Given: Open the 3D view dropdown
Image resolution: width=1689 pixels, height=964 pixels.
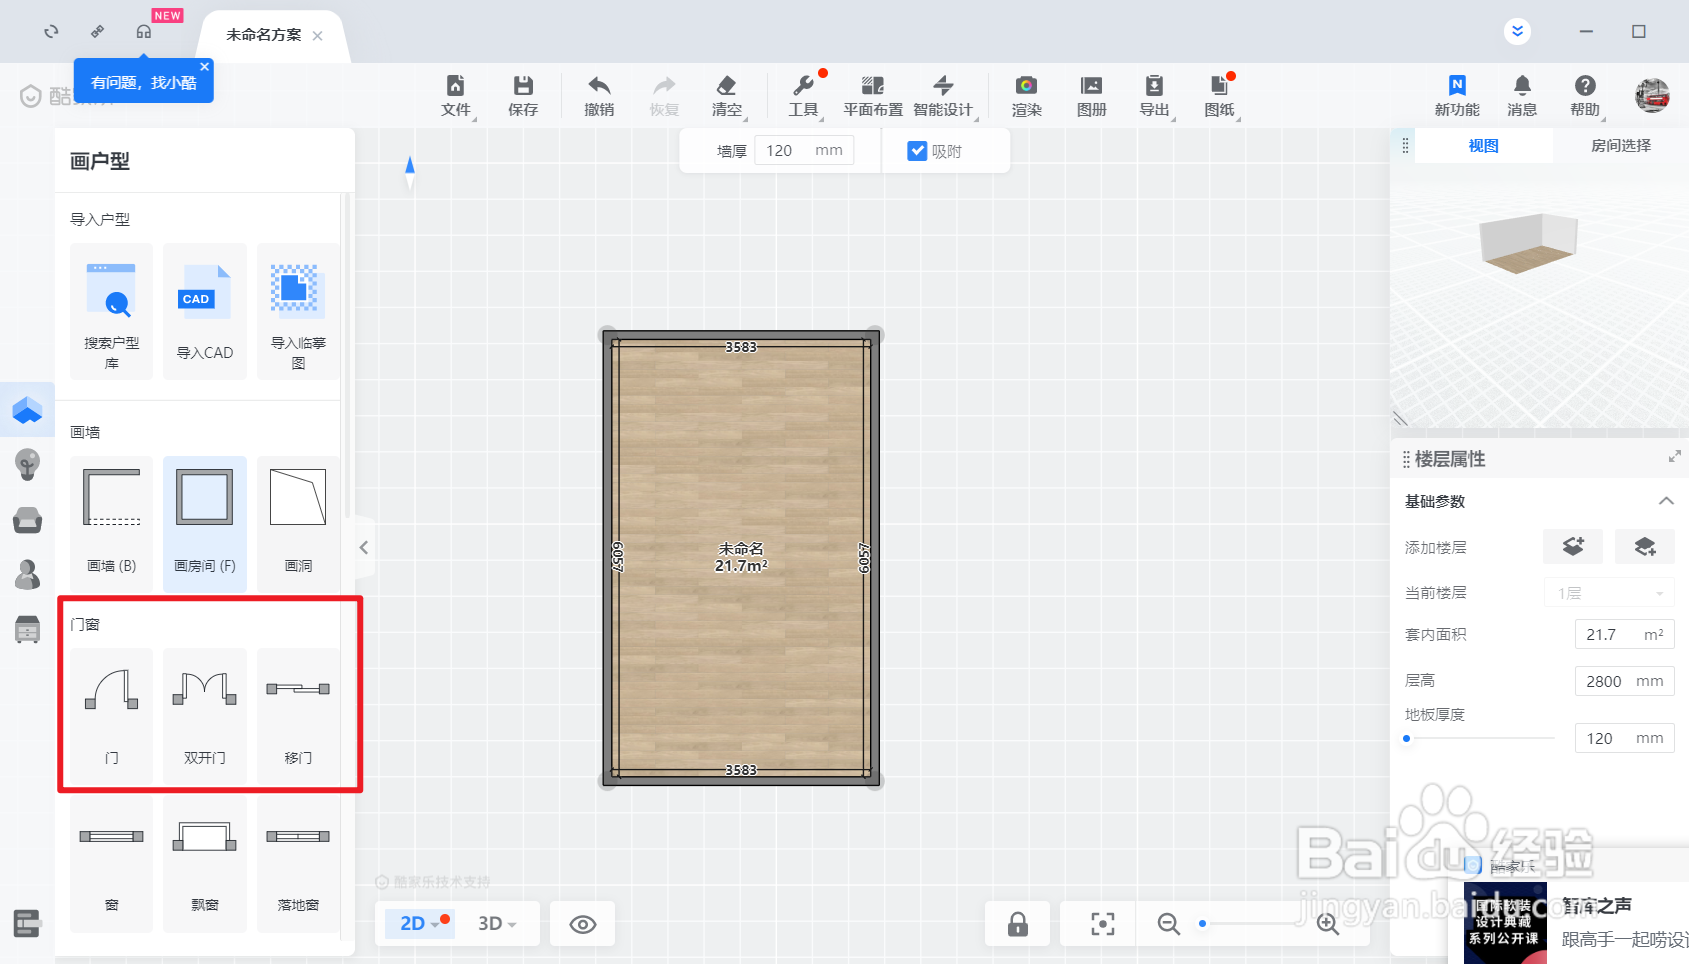Looking at the screenshot, I should click(497, 923).
